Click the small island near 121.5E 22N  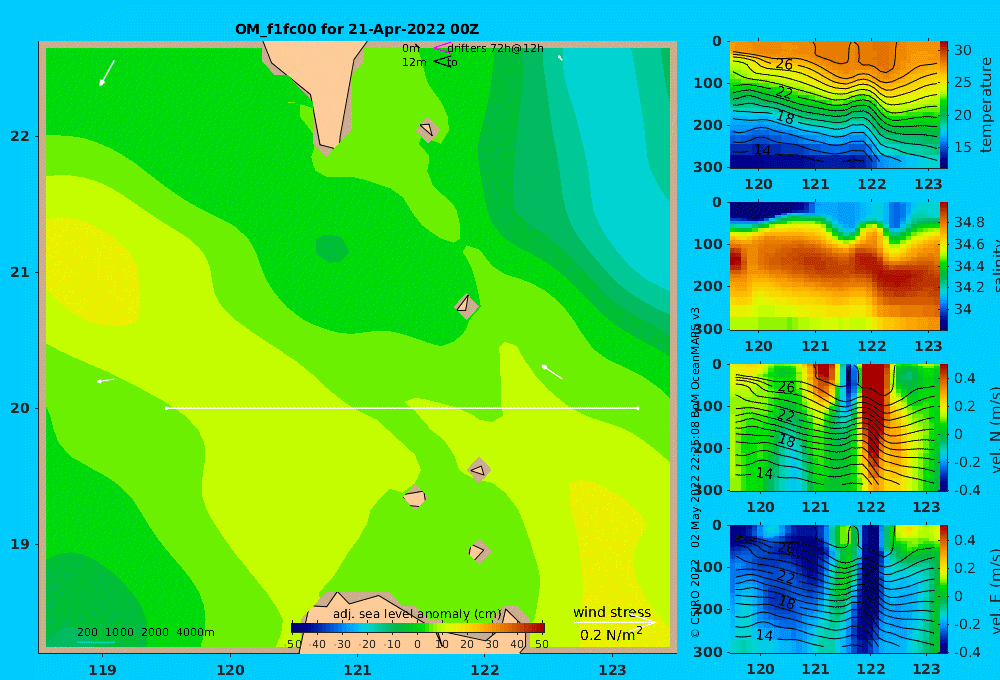coord(428,130)
